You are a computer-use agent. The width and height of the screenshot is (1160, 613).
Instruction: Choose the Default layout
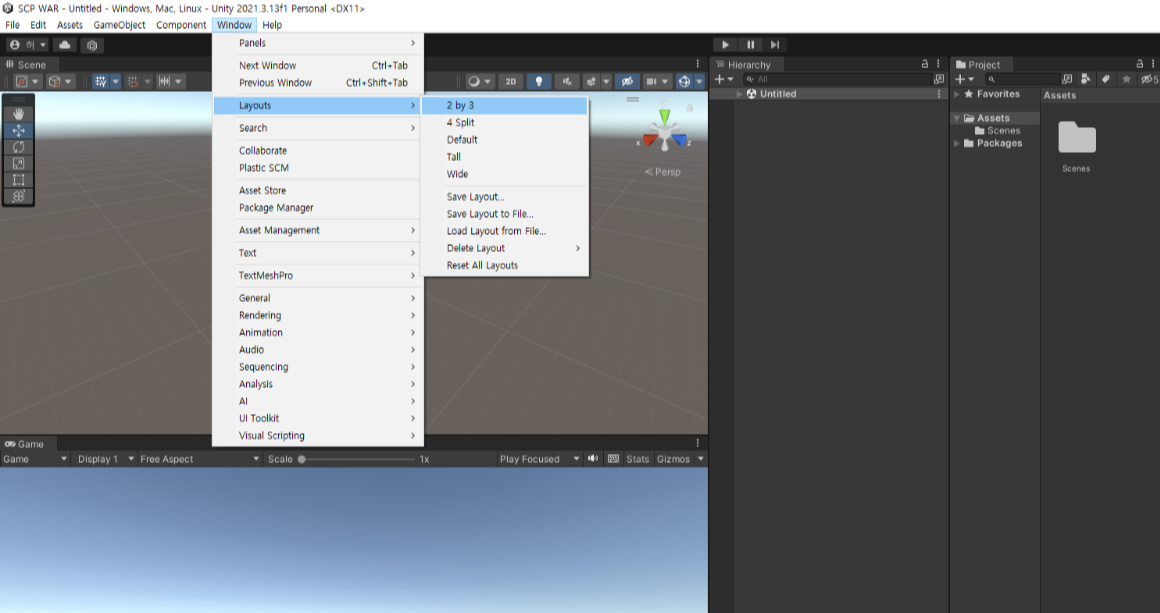tap(505, 139)
